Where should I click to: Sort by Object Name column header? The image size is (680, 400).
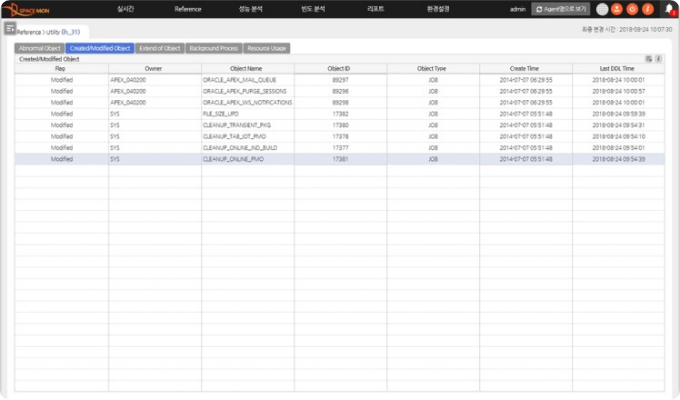[246, 68]
